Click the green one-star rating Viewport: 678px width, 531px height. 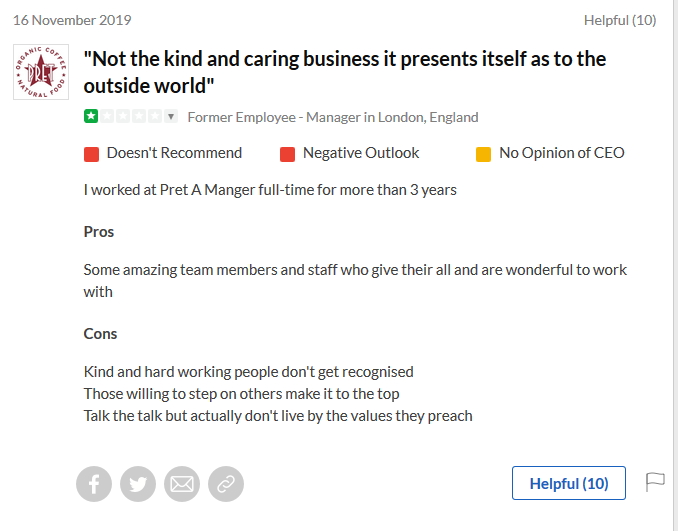(91, 117)
